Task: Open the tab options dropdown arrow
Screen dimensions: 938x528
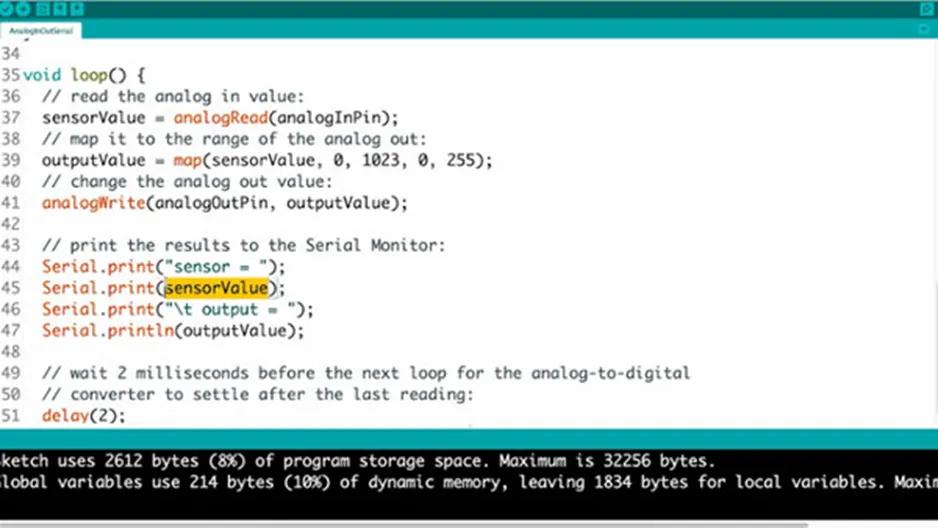Action: [924, 29]
